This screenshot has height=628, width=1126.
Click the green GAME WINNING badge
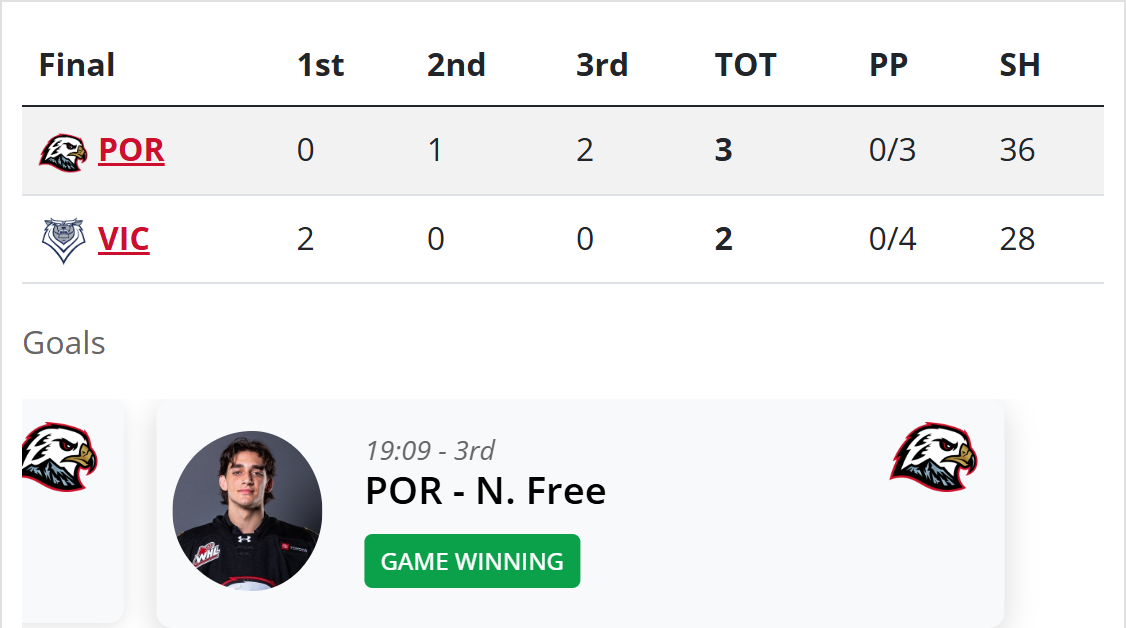(x=472, y=561)
